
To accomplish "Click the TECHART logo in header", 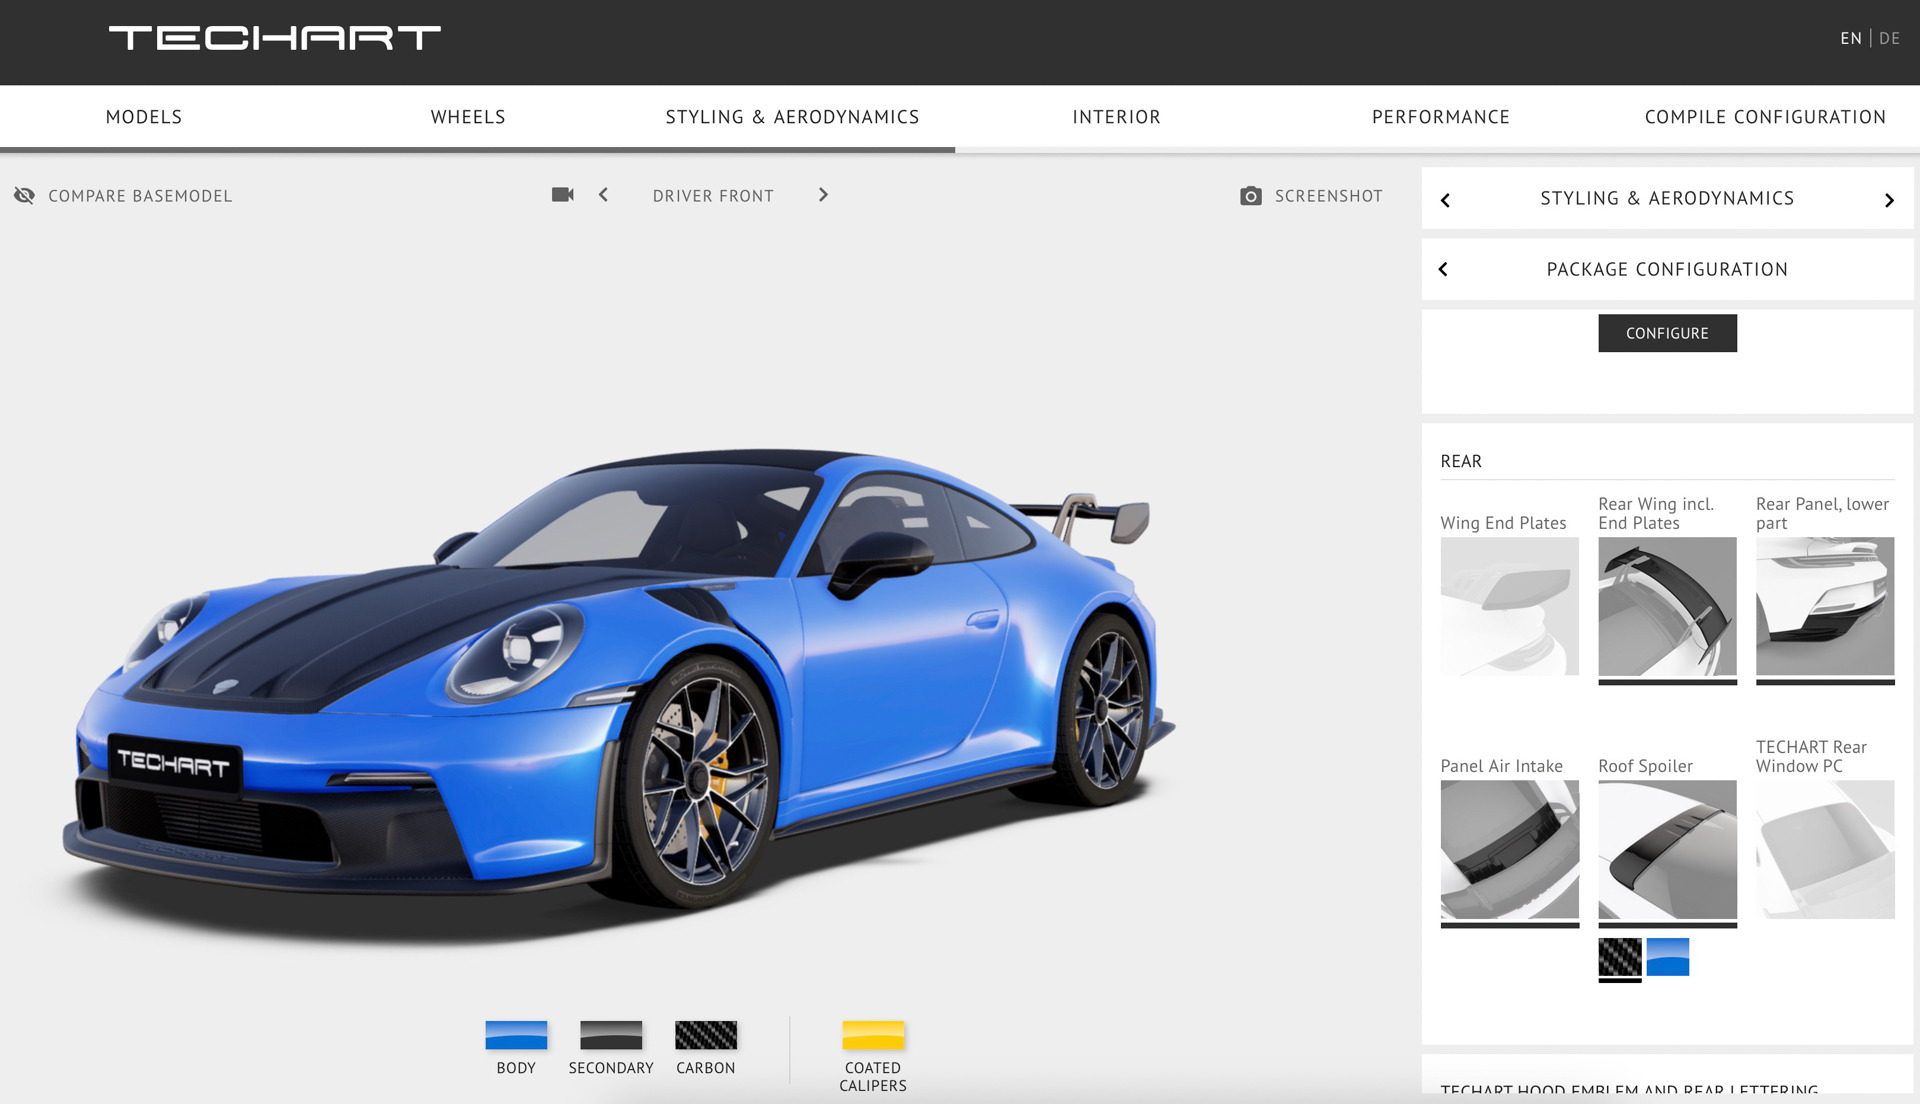I will [x=274, y=38].
